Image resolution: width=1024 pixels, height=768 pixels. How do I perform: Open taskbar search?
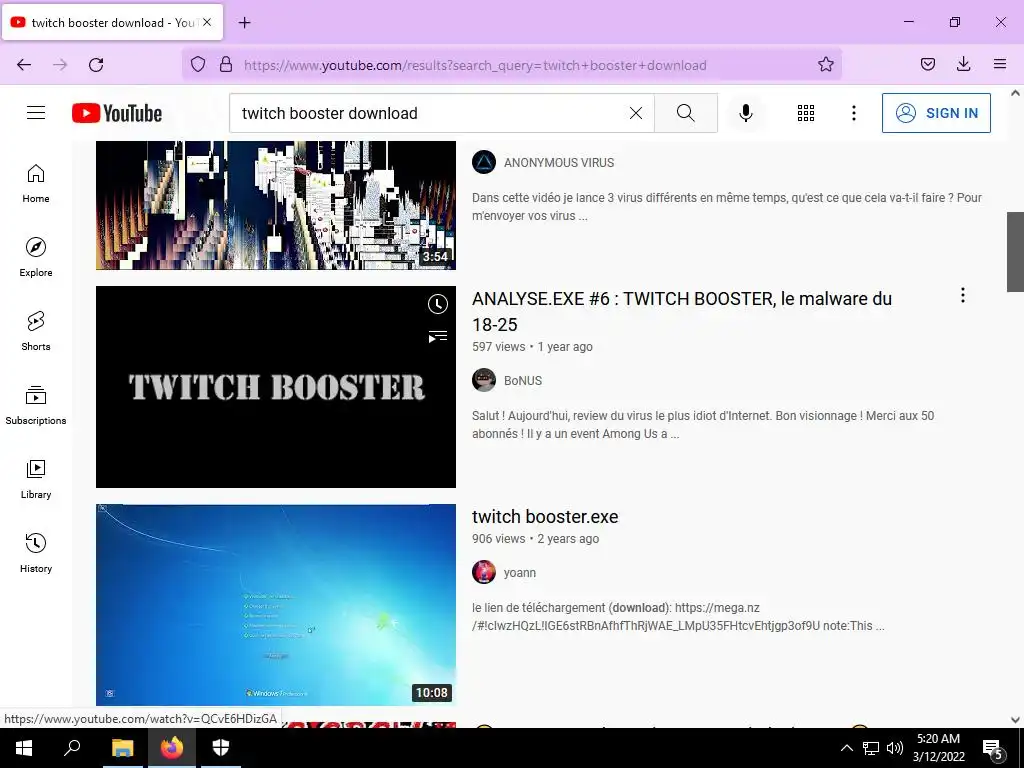72,748
